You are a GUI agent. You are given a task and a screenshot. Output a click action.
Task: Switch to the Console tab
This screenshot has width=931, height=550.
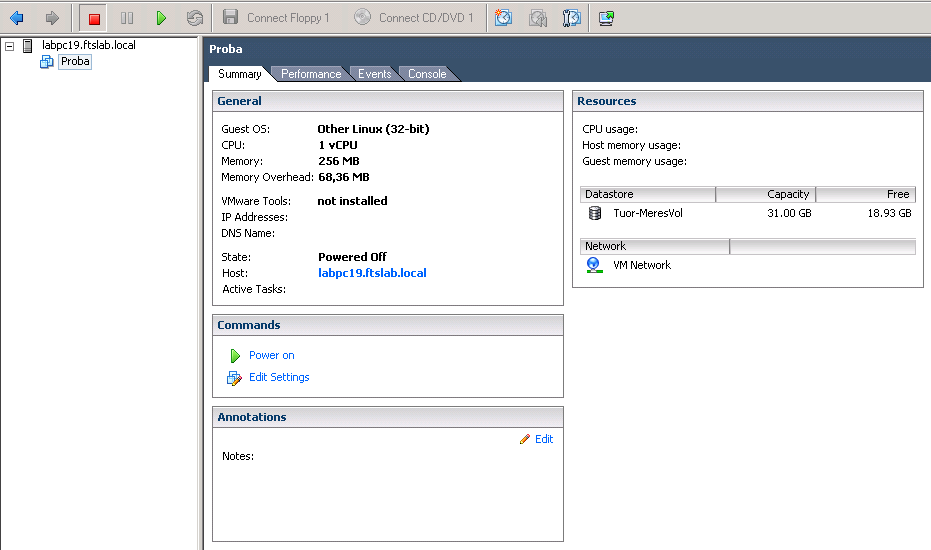pos(427,74)
